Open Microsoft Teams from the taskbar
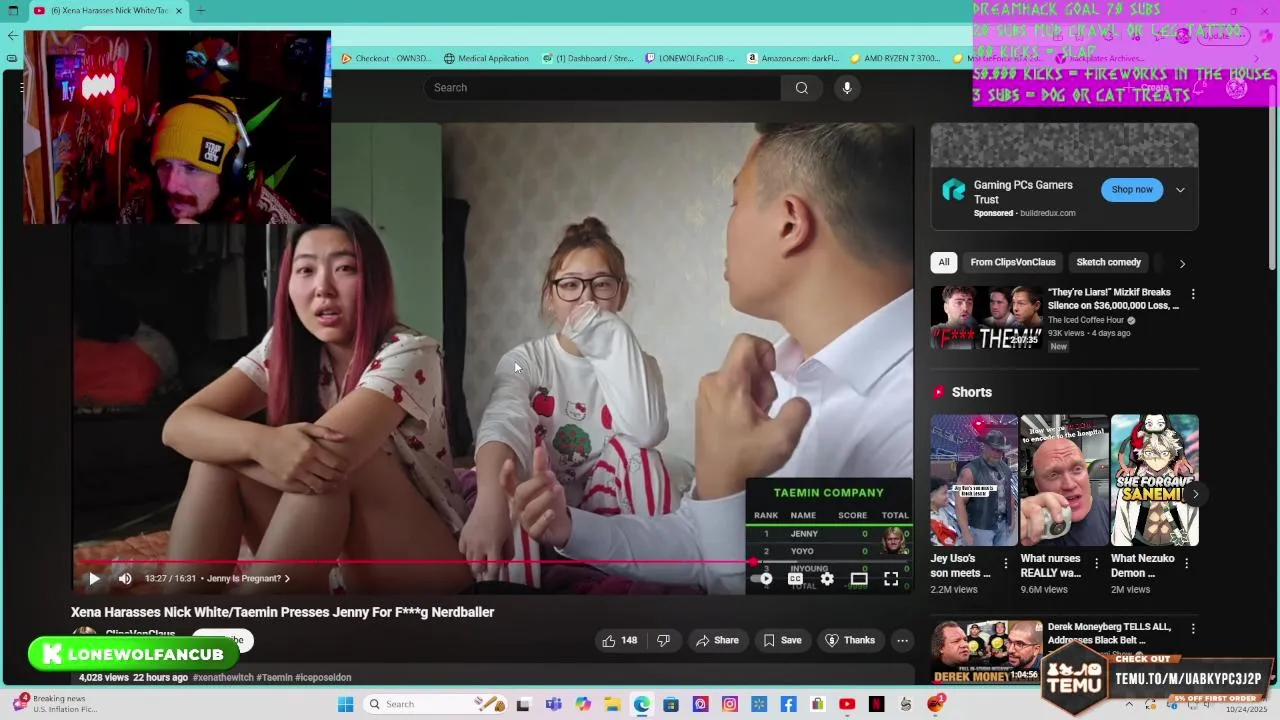 point(553,704)
